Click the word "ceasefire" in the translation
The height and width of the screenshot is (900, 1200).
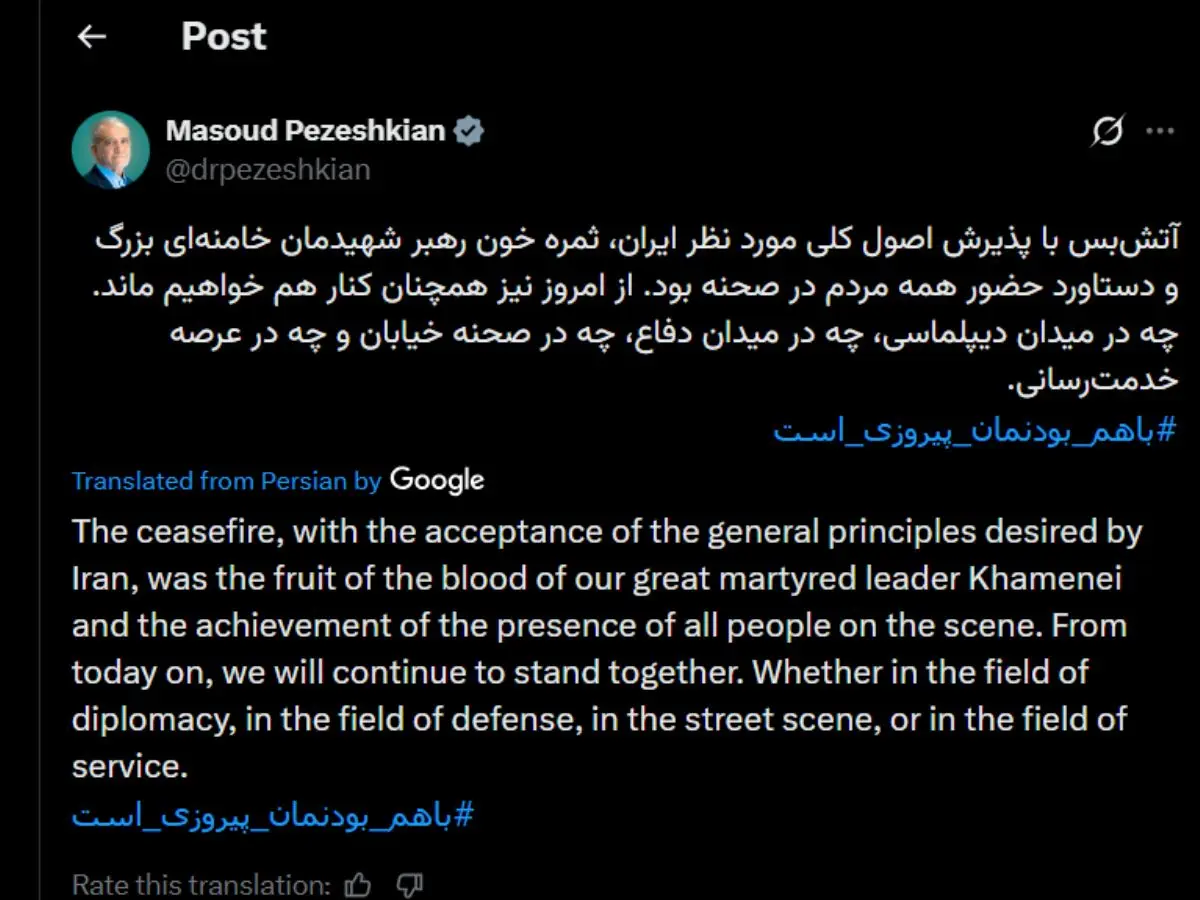click(x=210, y=532)
